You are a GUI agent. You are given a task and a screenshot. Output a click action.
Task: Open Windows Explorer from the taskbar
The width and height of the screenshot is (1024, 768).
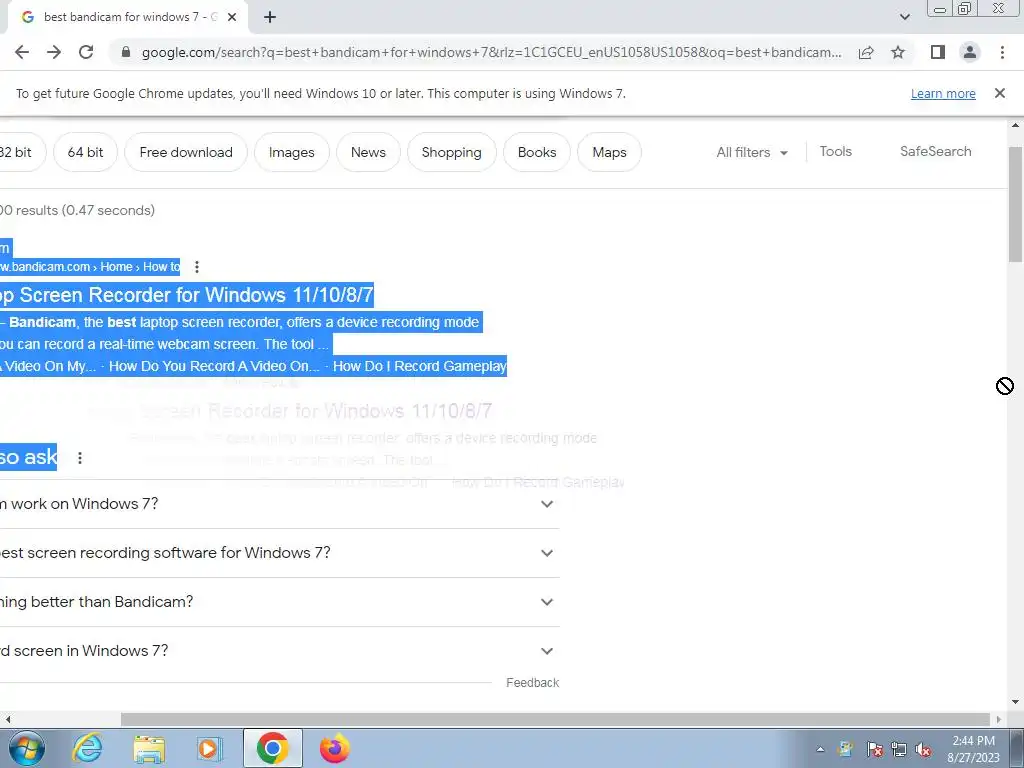(149, 748)
